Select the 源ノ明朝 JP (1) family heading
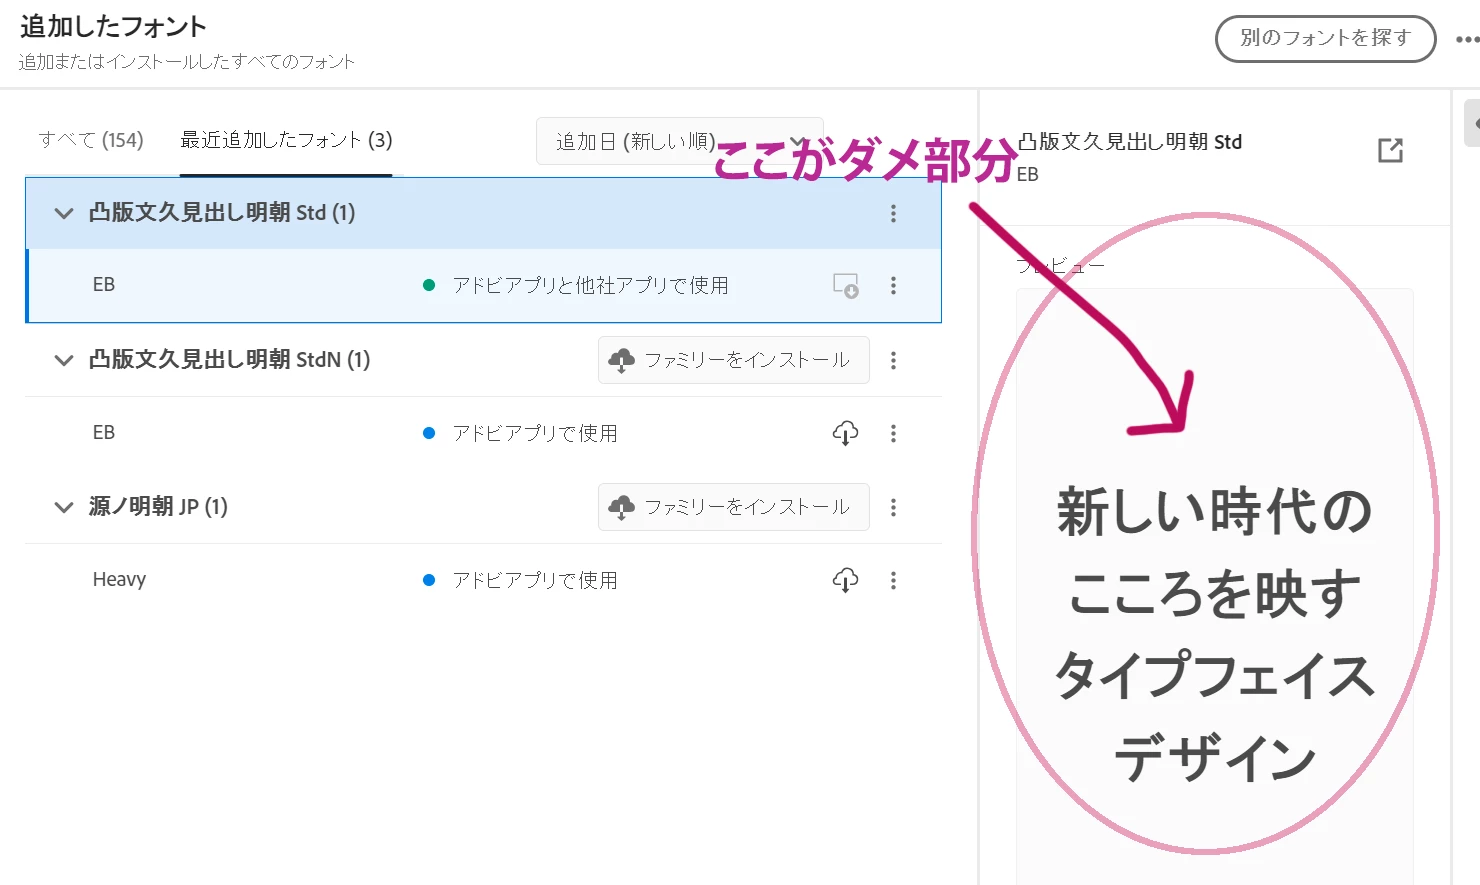 tap(158, 506)
